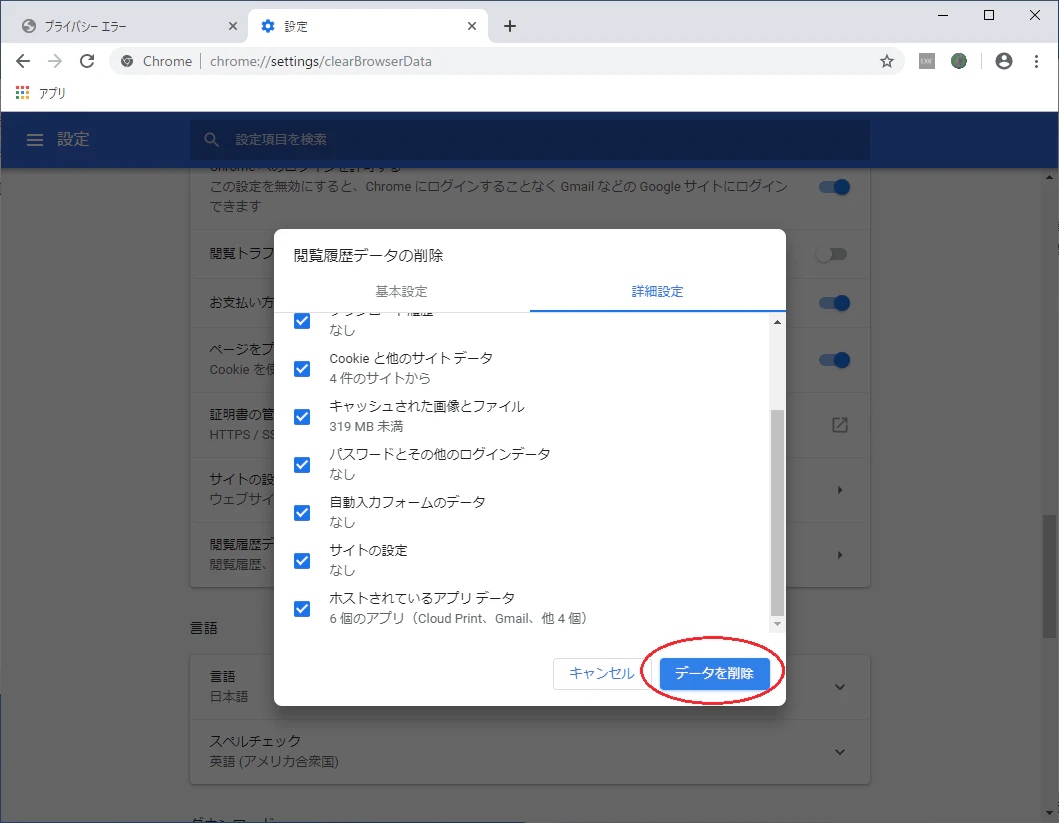Viewport: 1059px width, 823px height.
Task: Reload the current page
Action: point(87,61)
